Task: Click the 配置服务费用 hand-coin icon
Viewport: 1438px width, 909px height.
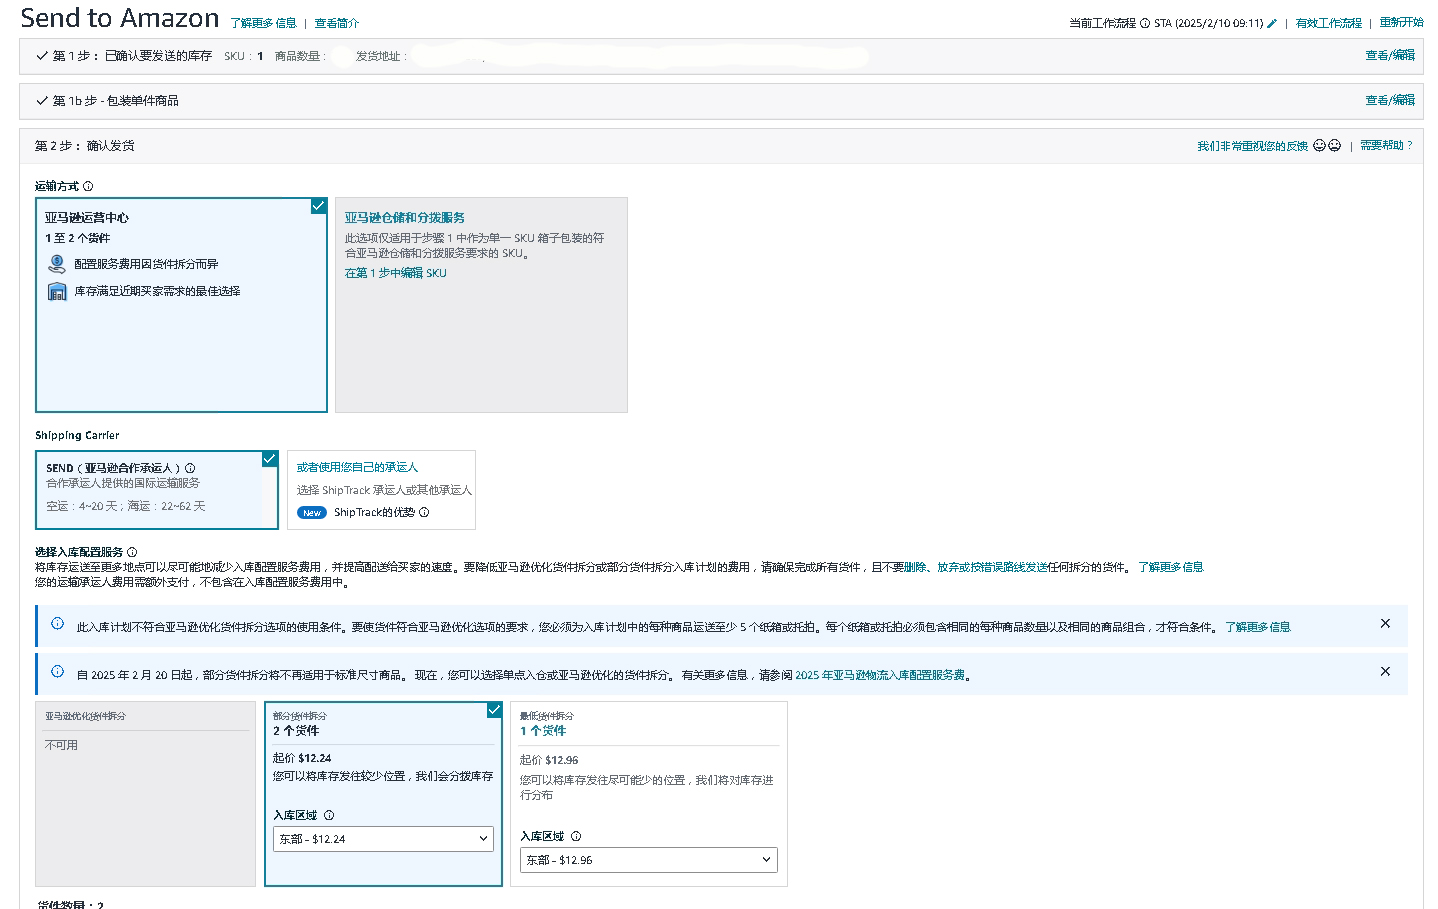Action: [57, 264]
